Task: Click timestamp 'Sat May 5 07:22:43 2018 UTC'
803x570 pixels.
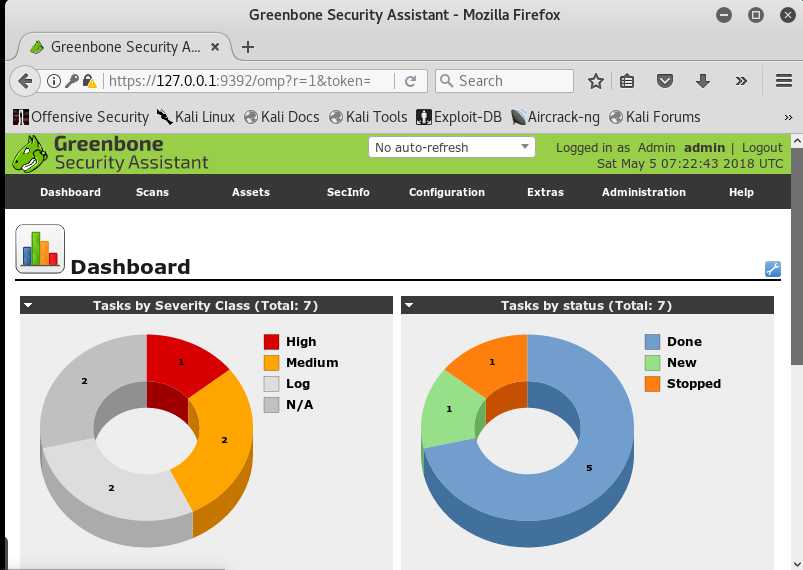Action: [689, 164]
